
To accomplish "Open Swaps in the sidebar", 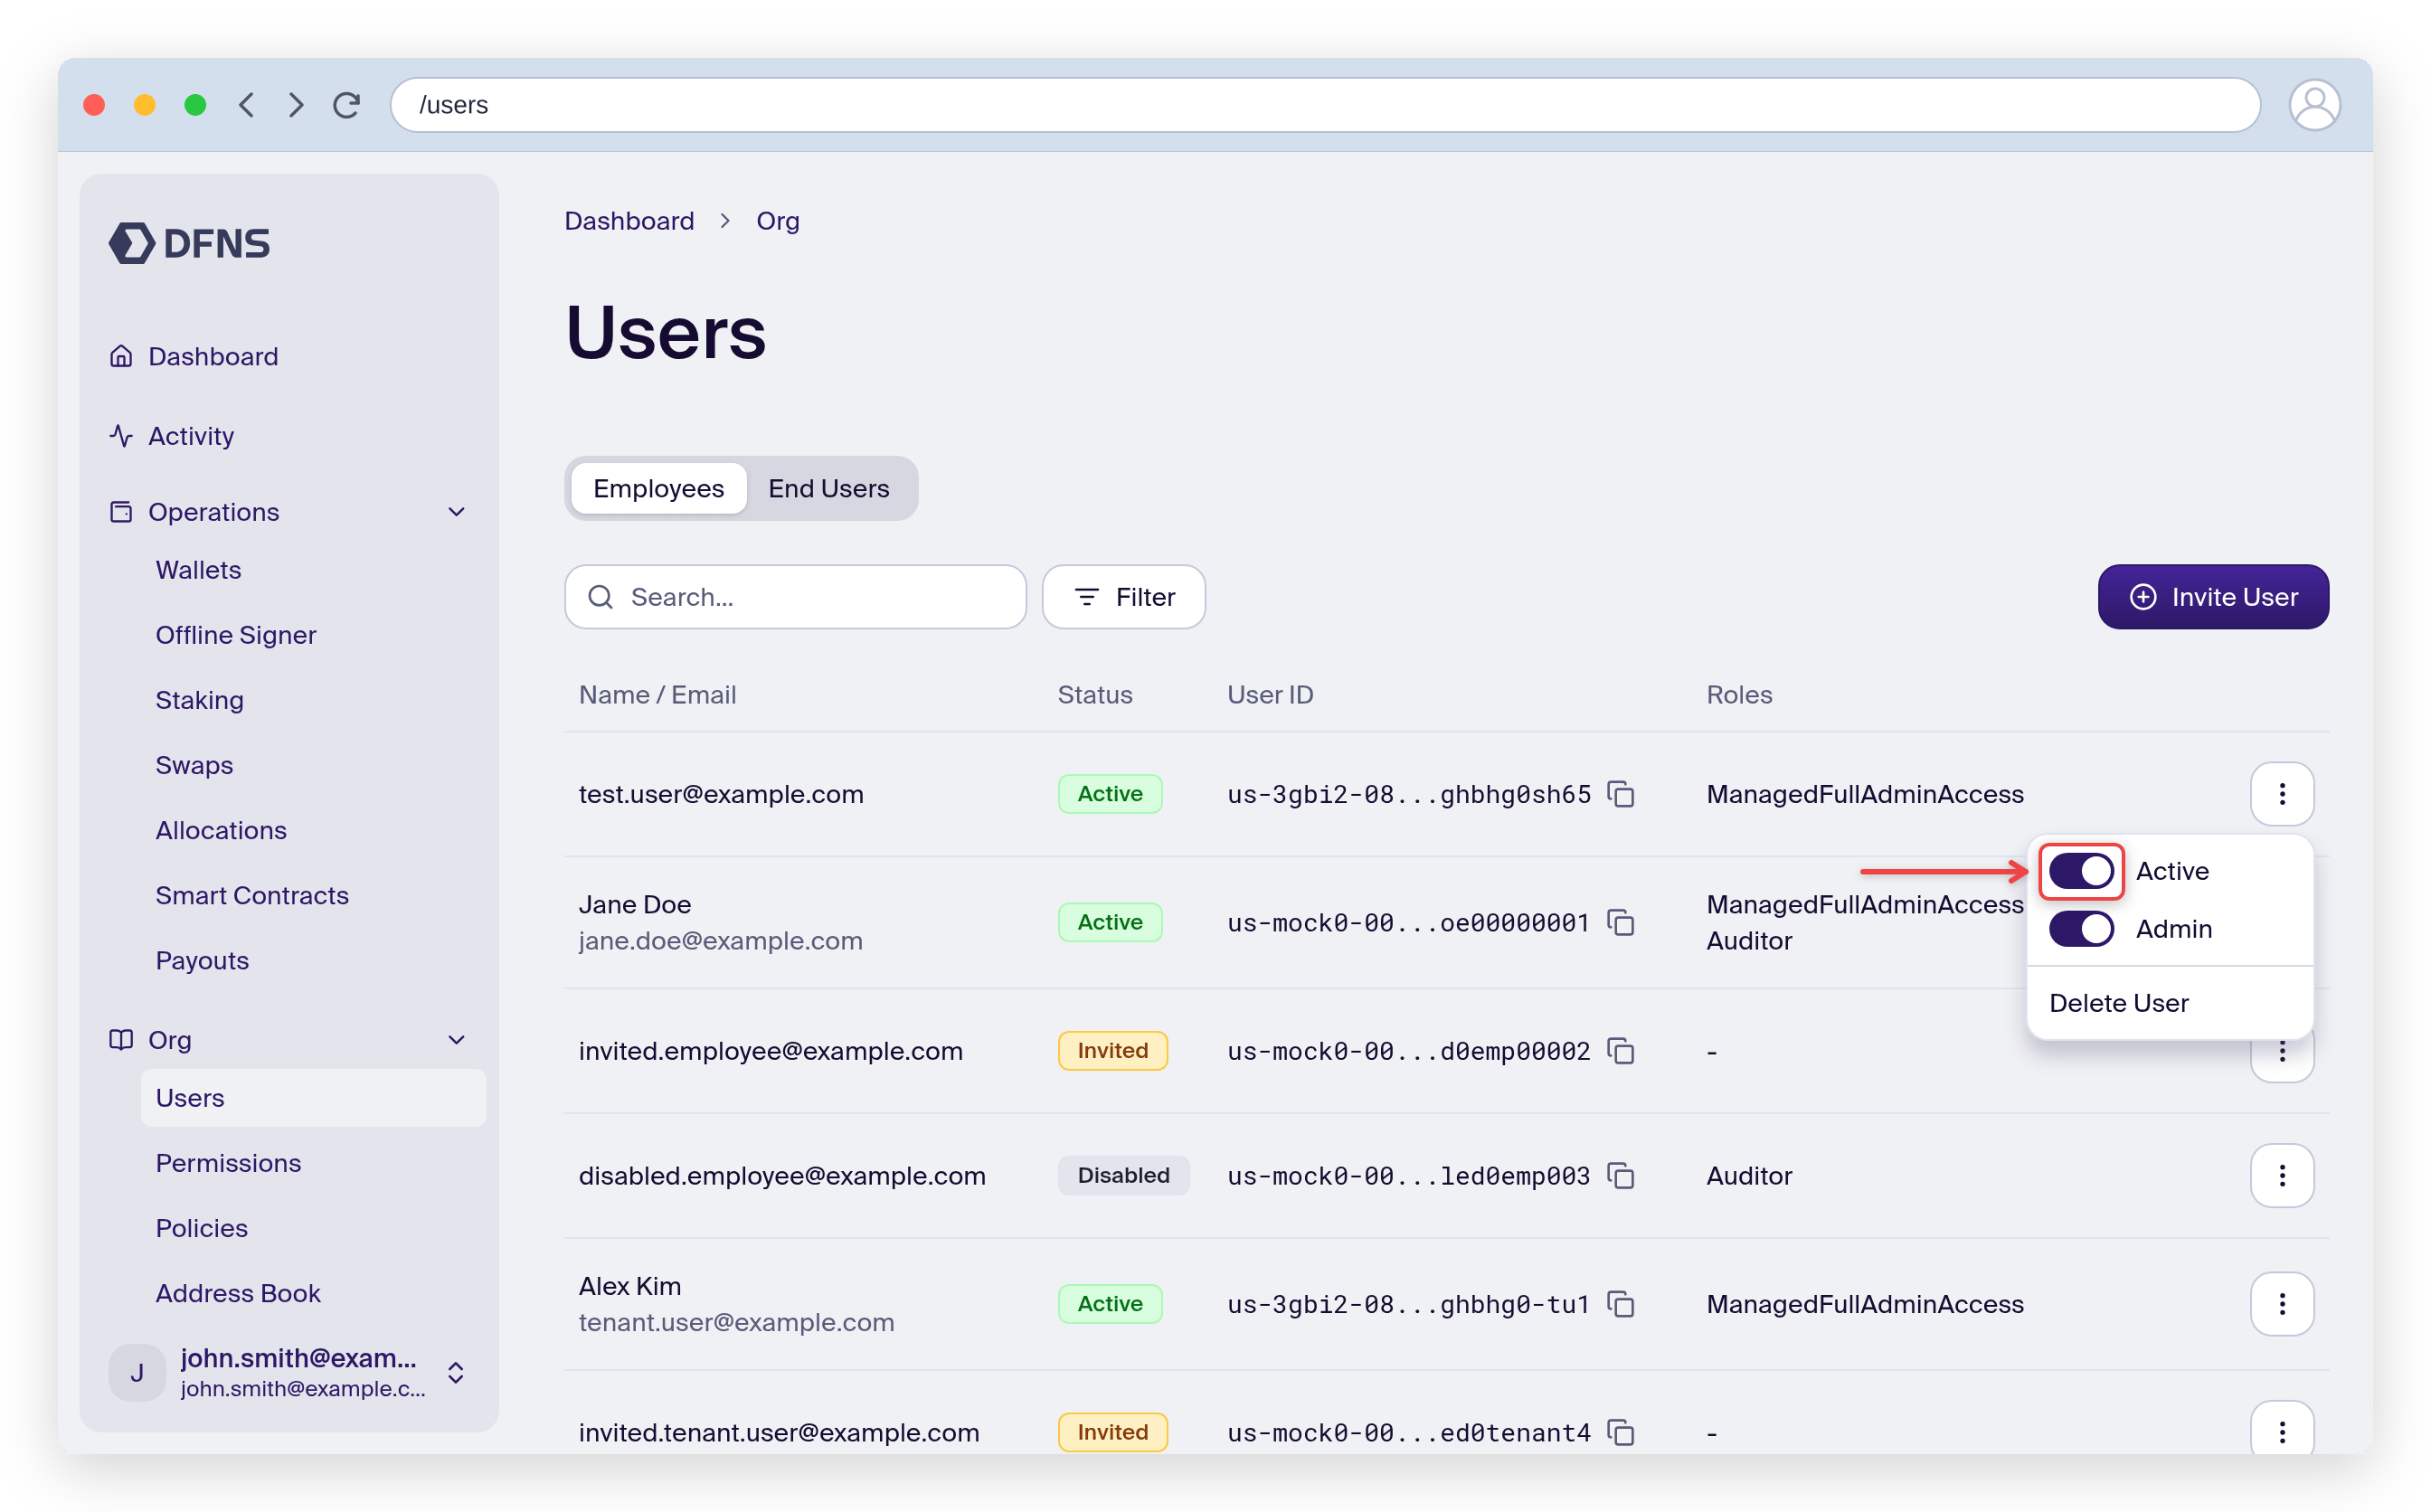I will pos(194,765).
